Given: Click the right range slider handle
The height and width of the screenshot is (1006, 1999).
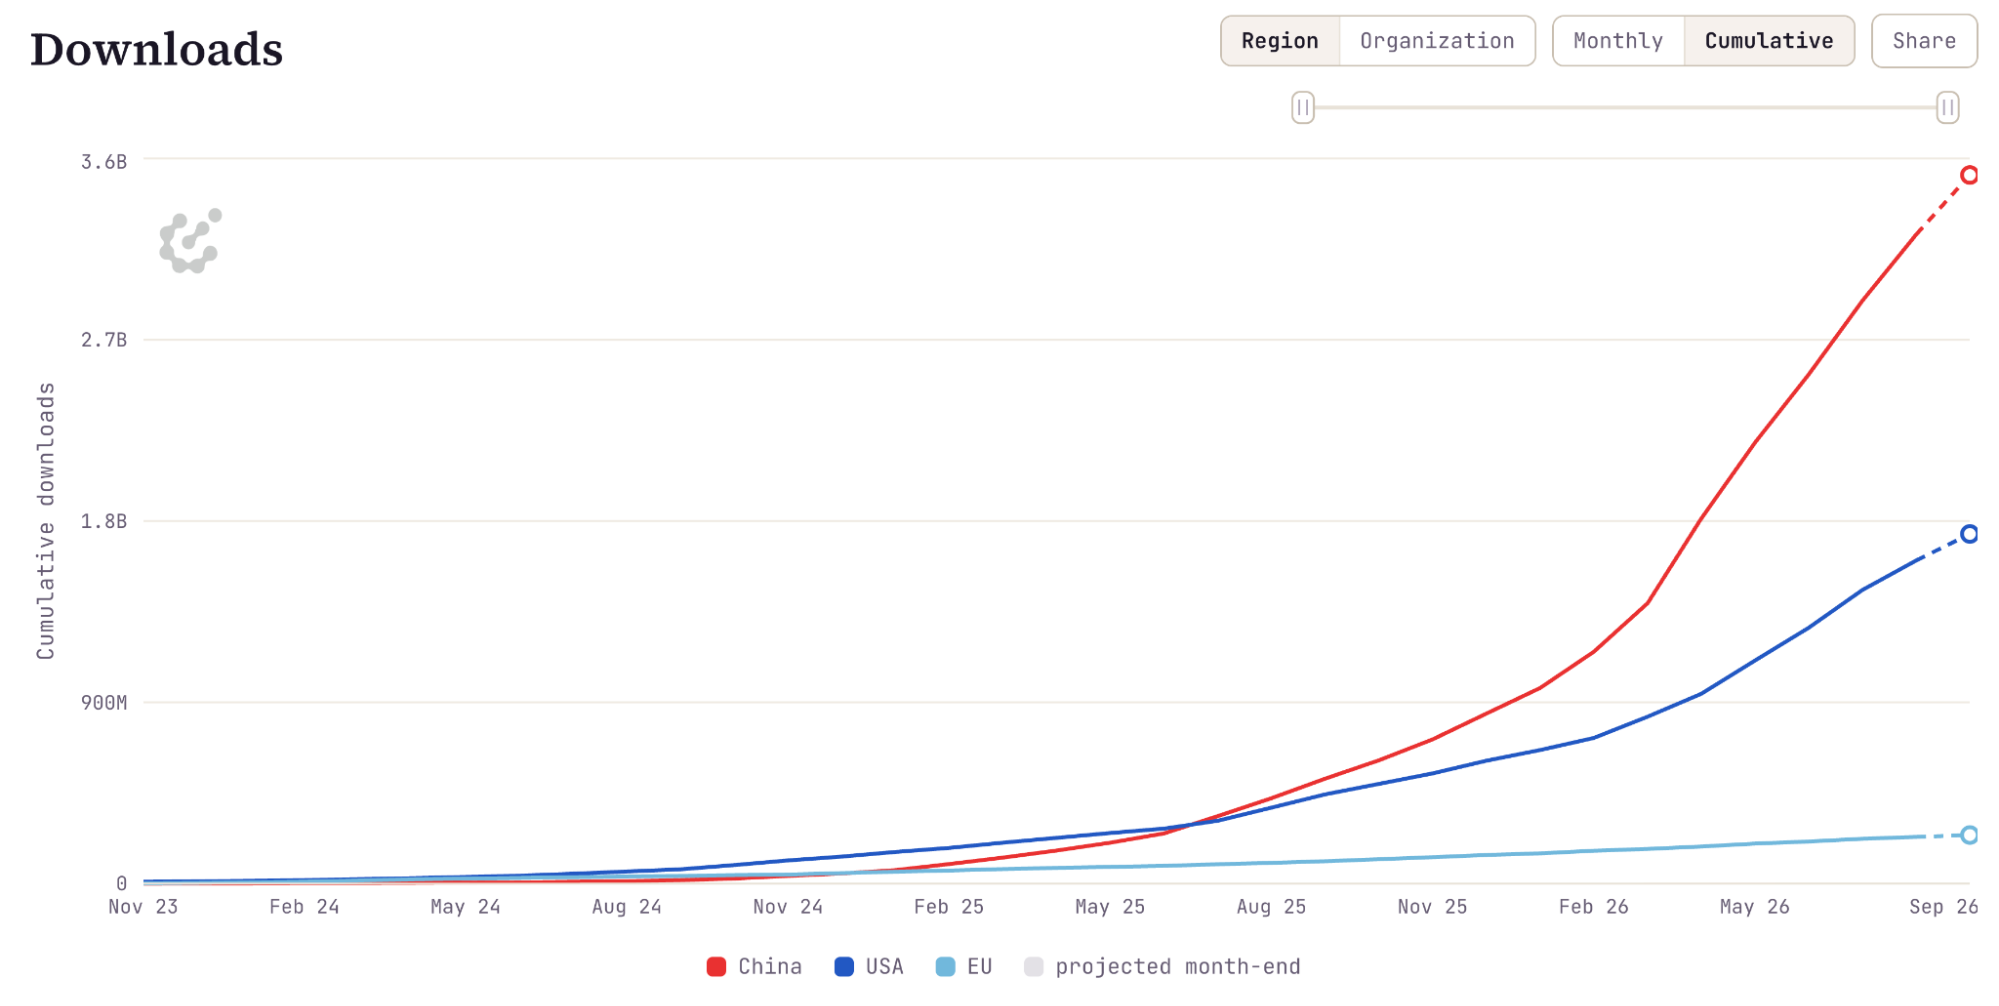Looking at the screenshot, I should point(1947,107).
